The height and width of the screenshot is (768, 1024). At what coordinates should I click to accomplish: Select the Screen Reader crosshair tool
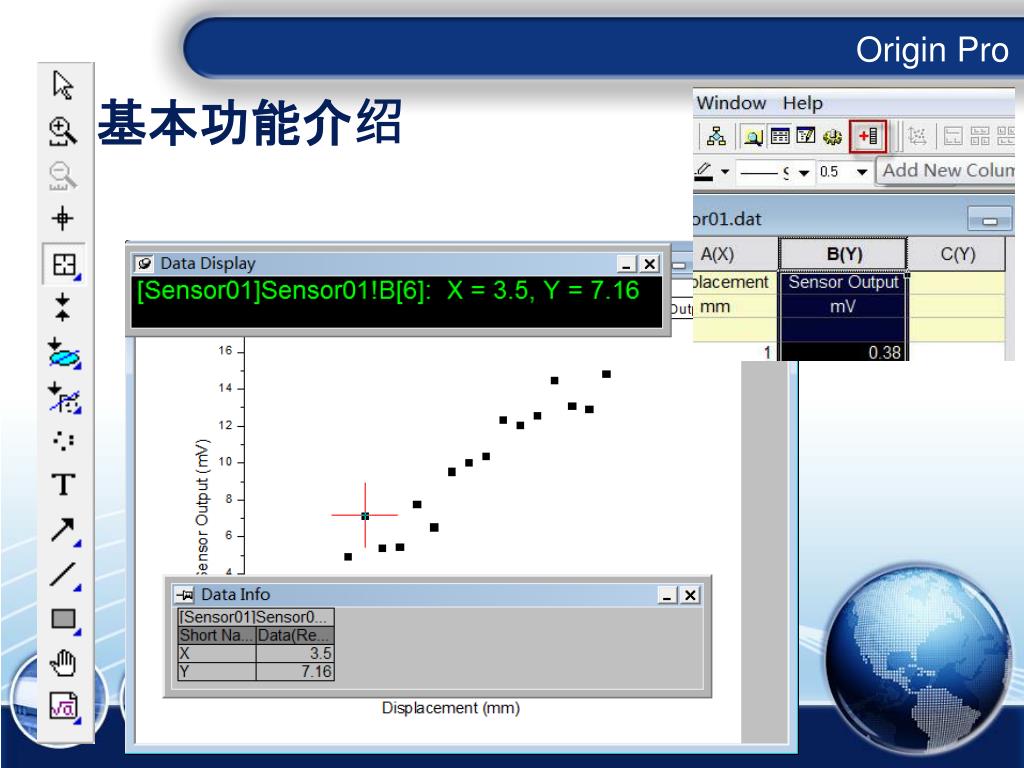point(63,218)
